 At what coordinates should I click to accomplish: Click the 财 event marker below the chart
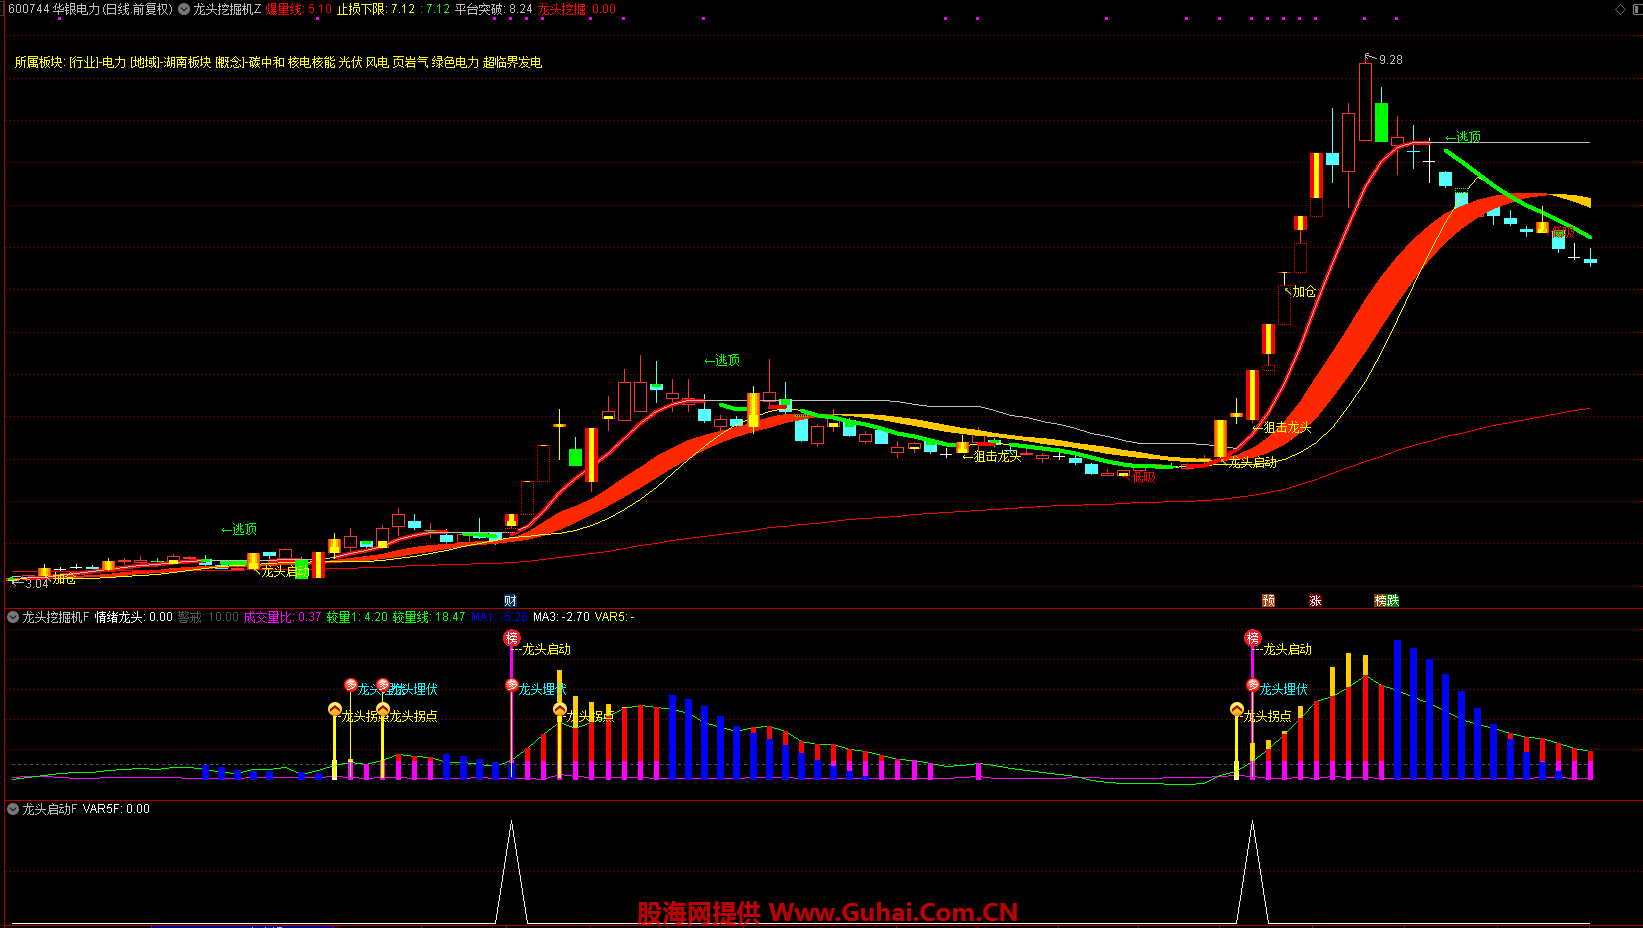(x=511, y=601)
